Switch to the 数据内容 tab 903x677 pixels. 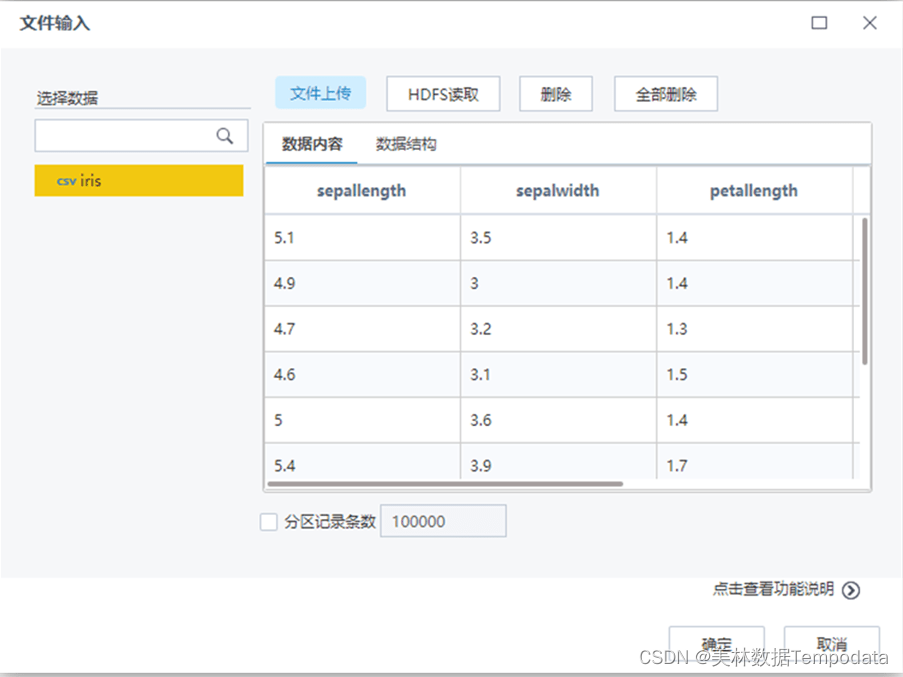click(x=312, y=144)
